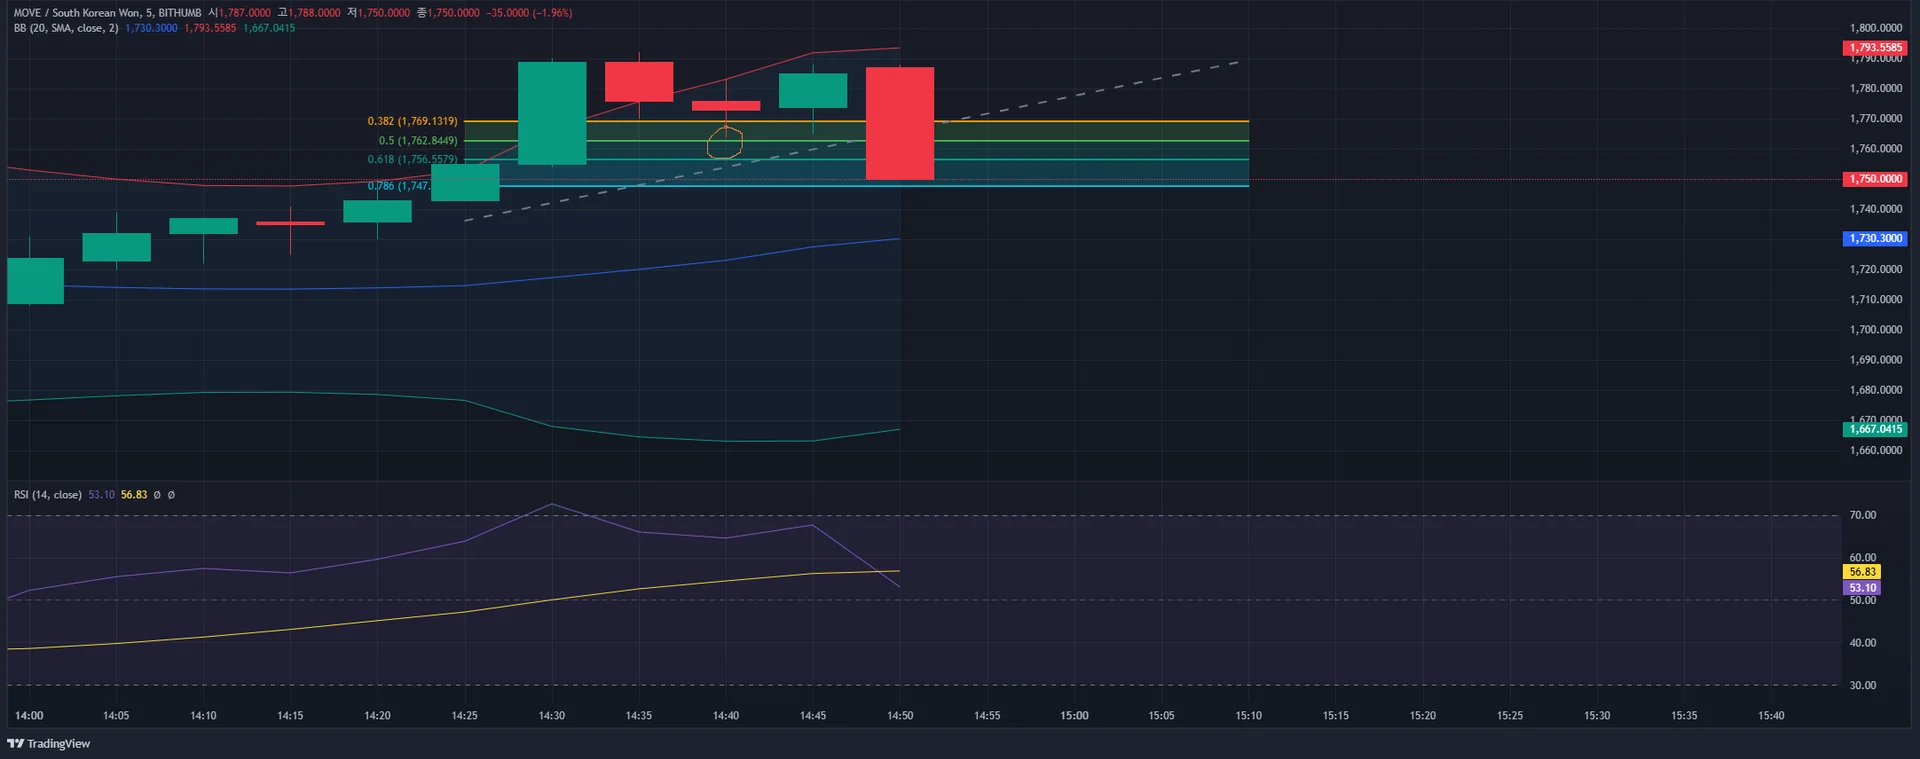Click the 15:40 time axis label

click(1771, 716)
